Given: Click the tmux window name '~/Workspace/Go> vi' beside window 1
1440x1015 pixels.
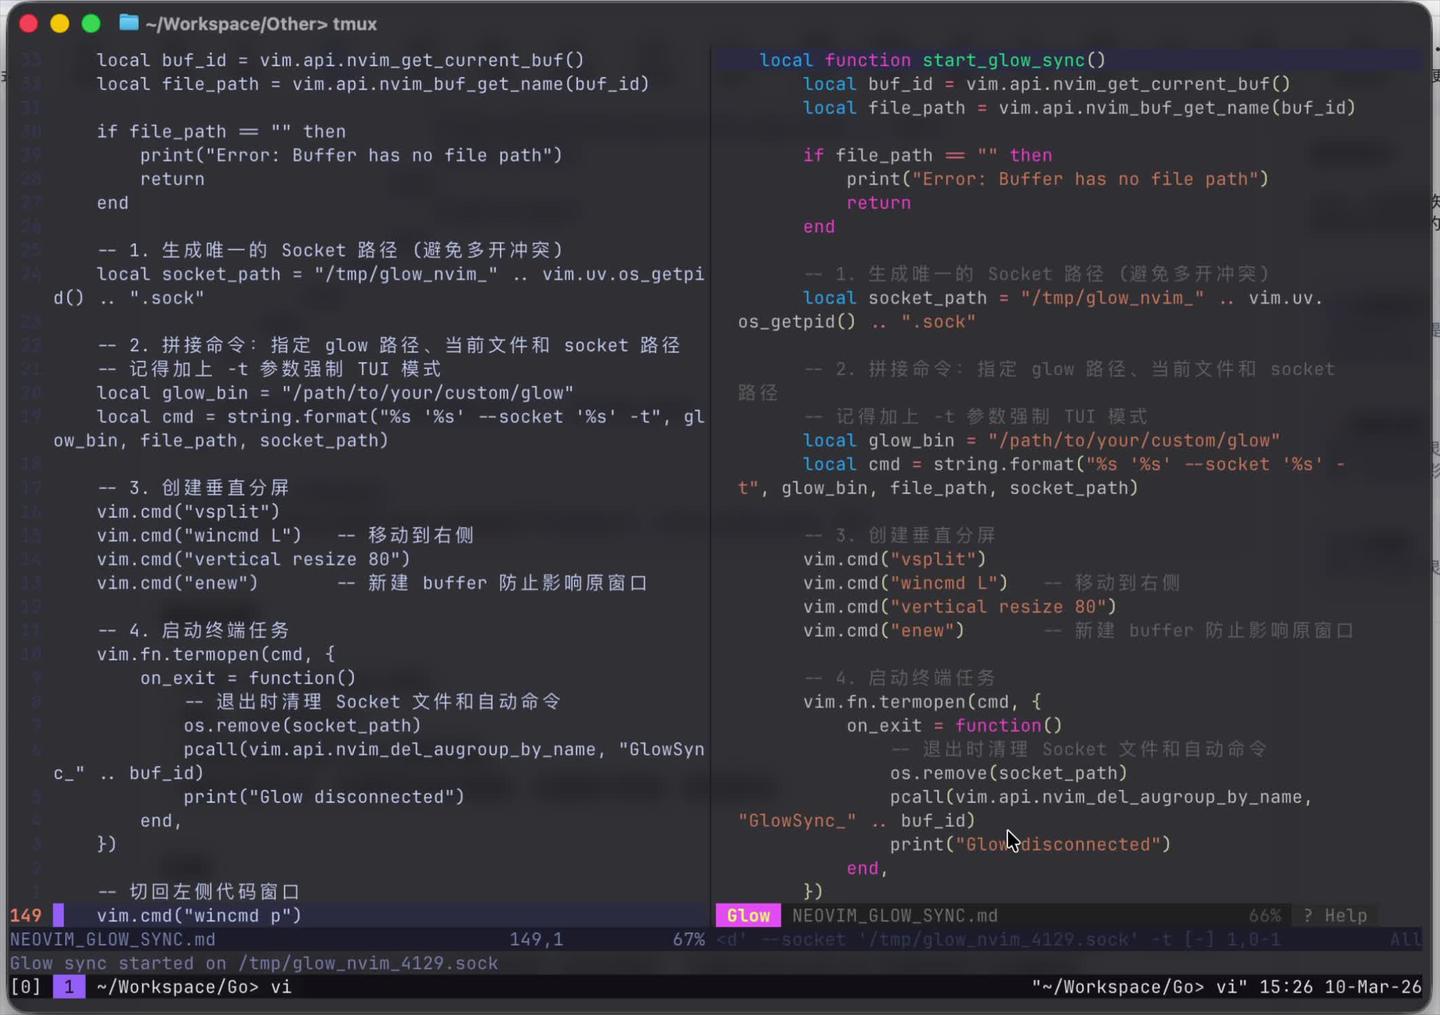Looking at the screenshot, I should (x=194, y=987).
